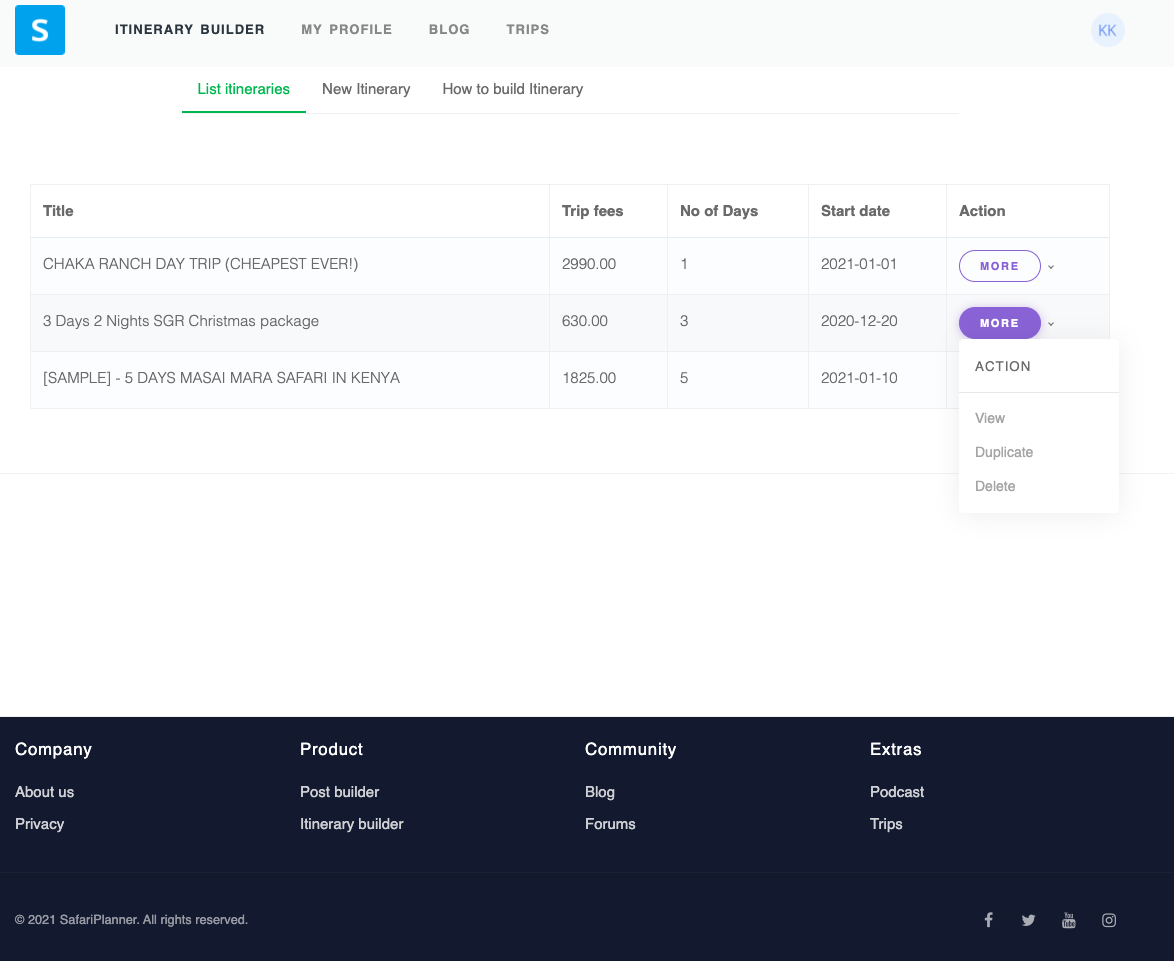
Task: Click MORE button for SGR Christmas package
Action: tap(1000, 323)
